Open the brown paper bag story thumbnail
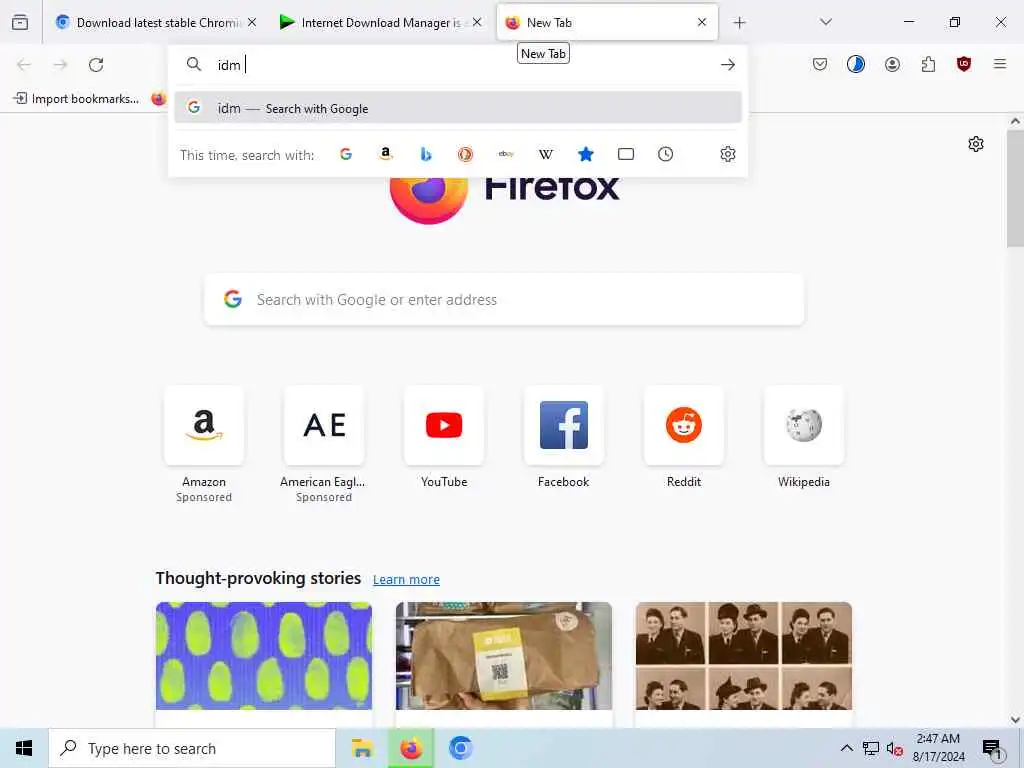Image resolution: width=1024 pixels, height=768 pixels. 504,656
